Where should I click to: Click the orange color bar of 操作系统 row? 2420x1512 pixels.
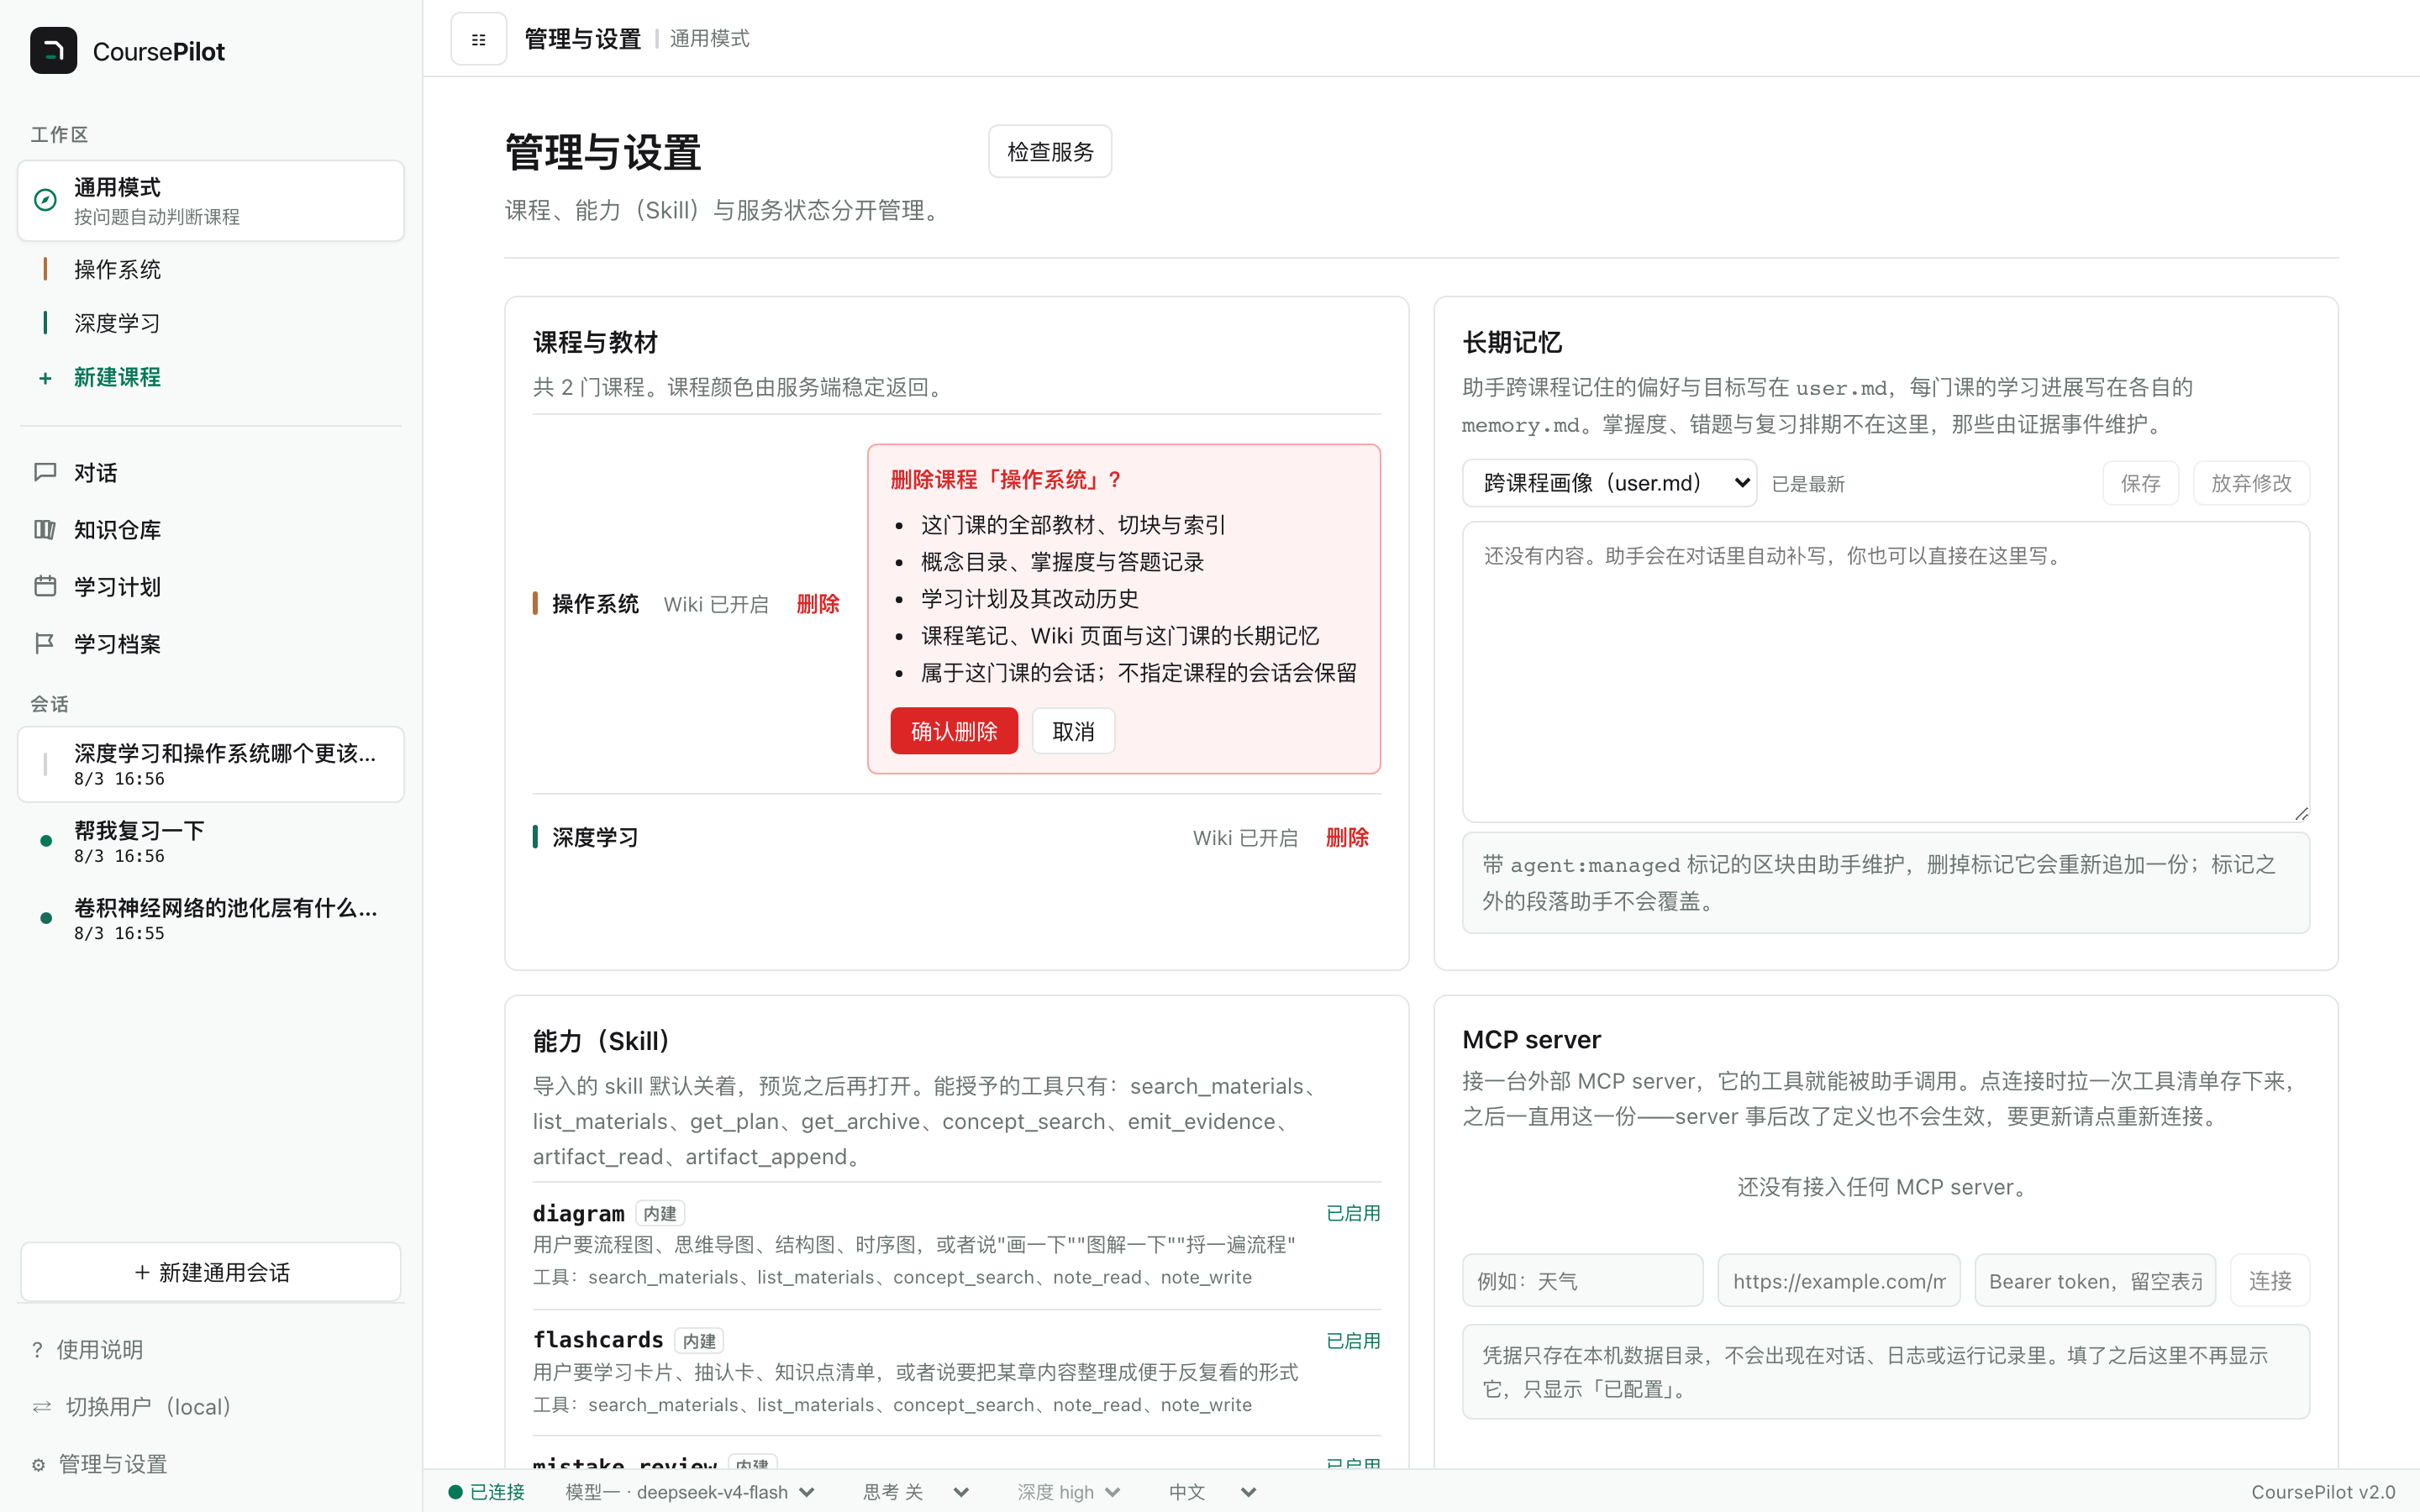pyautogui.click(x=536, y=603)
